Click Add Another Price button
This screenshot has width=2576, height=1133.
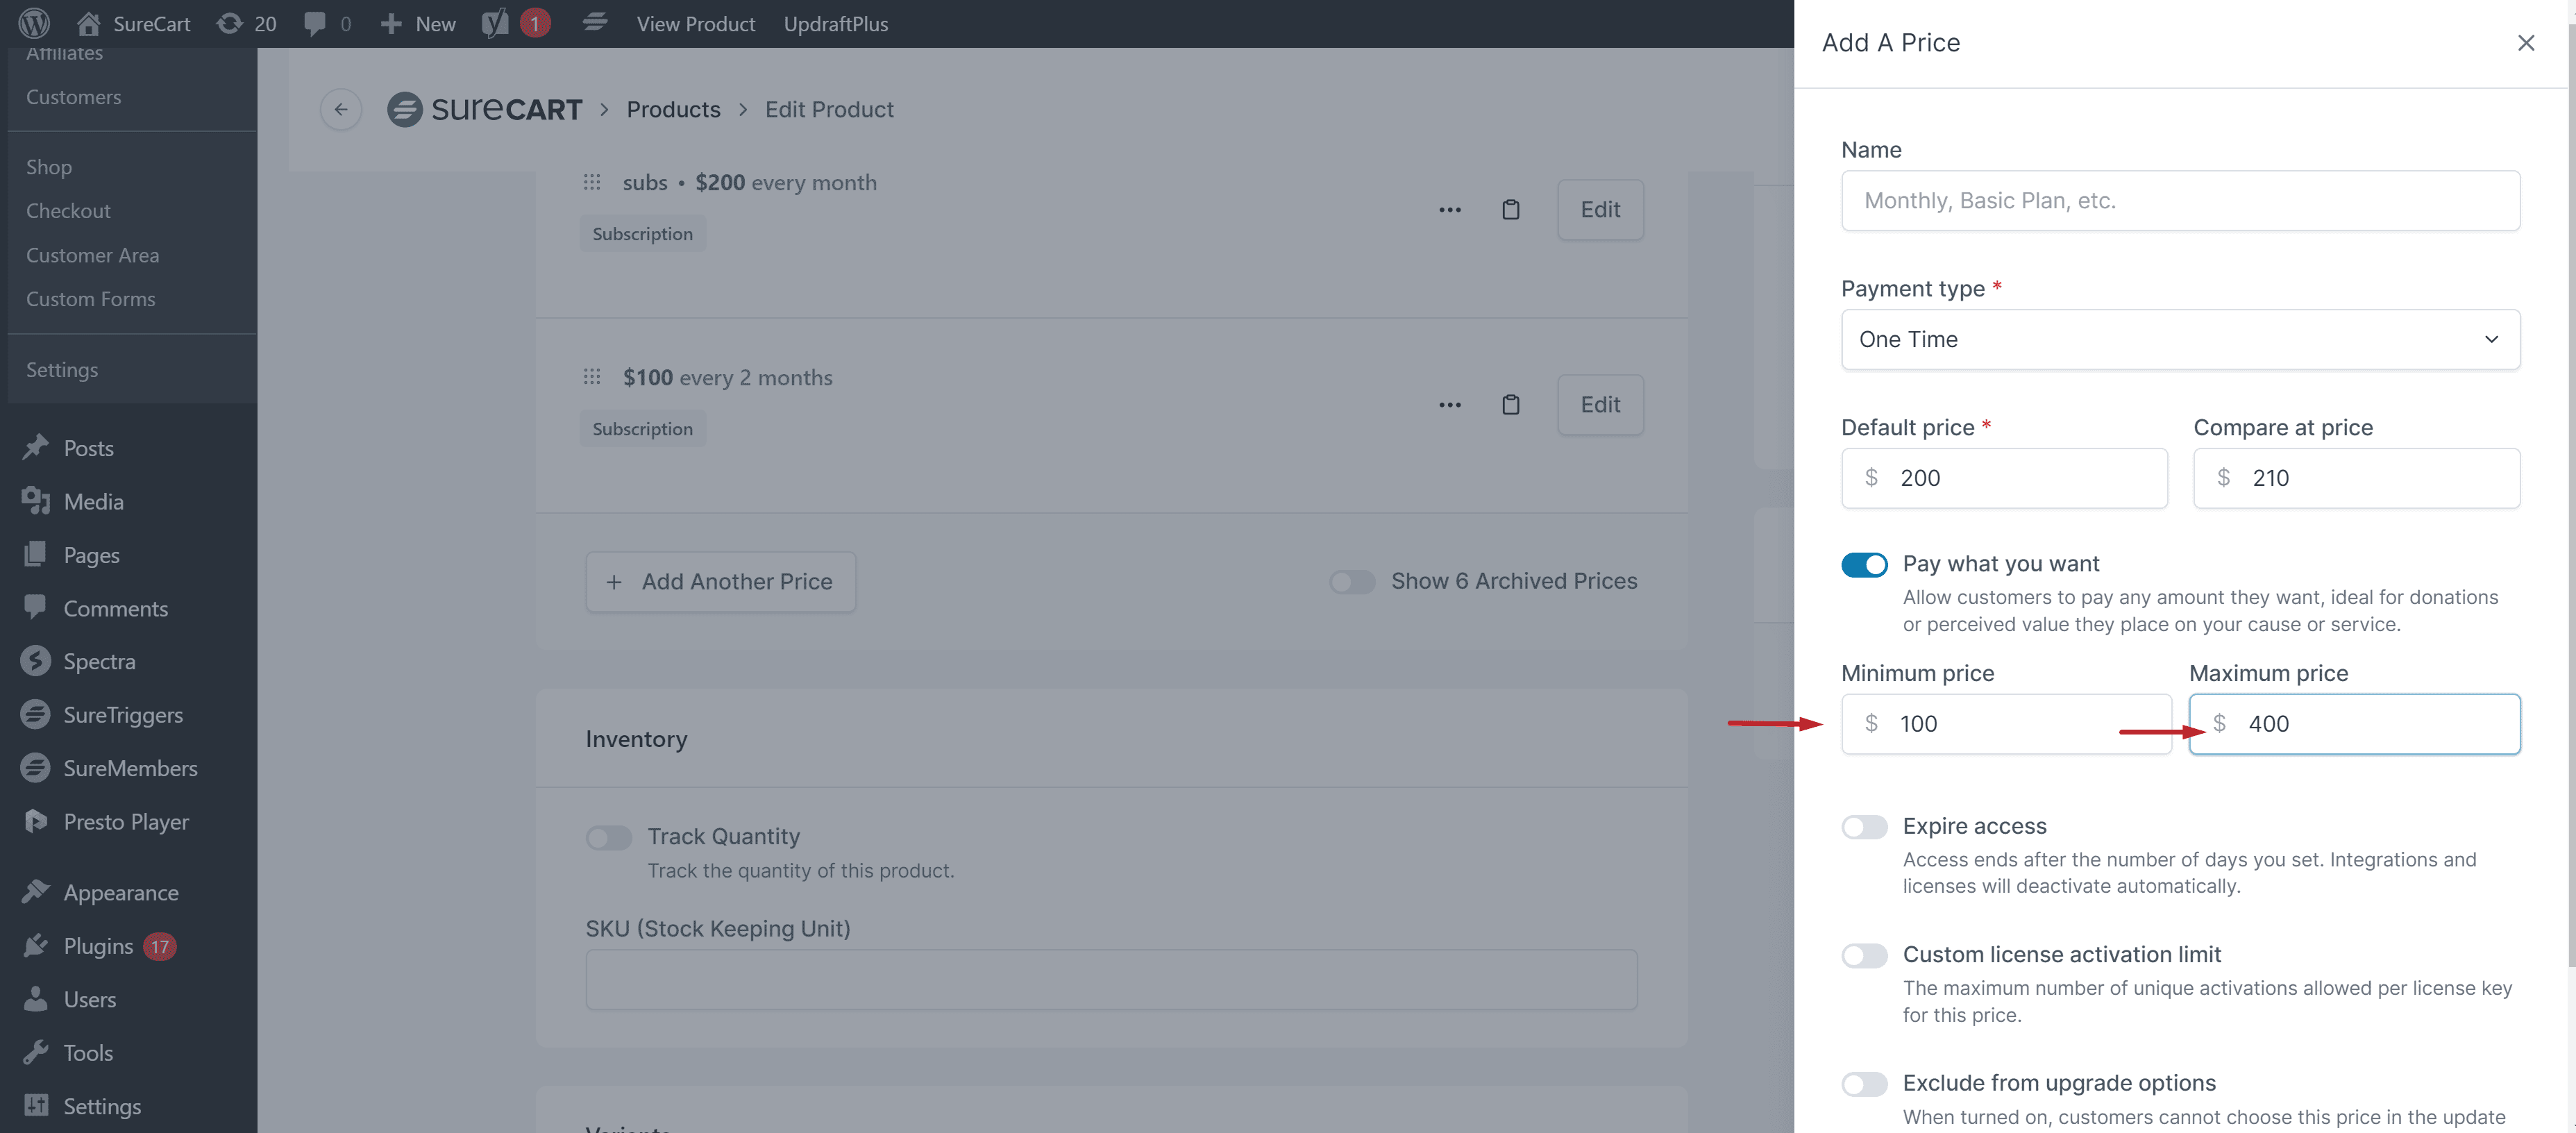tap(720, 582)
